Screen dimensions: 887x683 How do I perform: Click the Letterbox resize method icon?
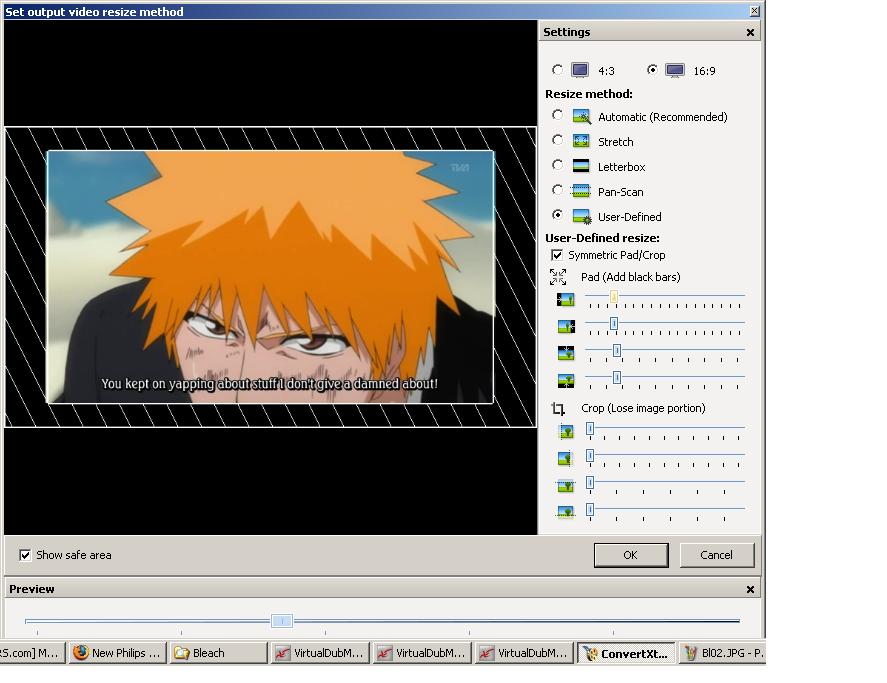[581, 166]
